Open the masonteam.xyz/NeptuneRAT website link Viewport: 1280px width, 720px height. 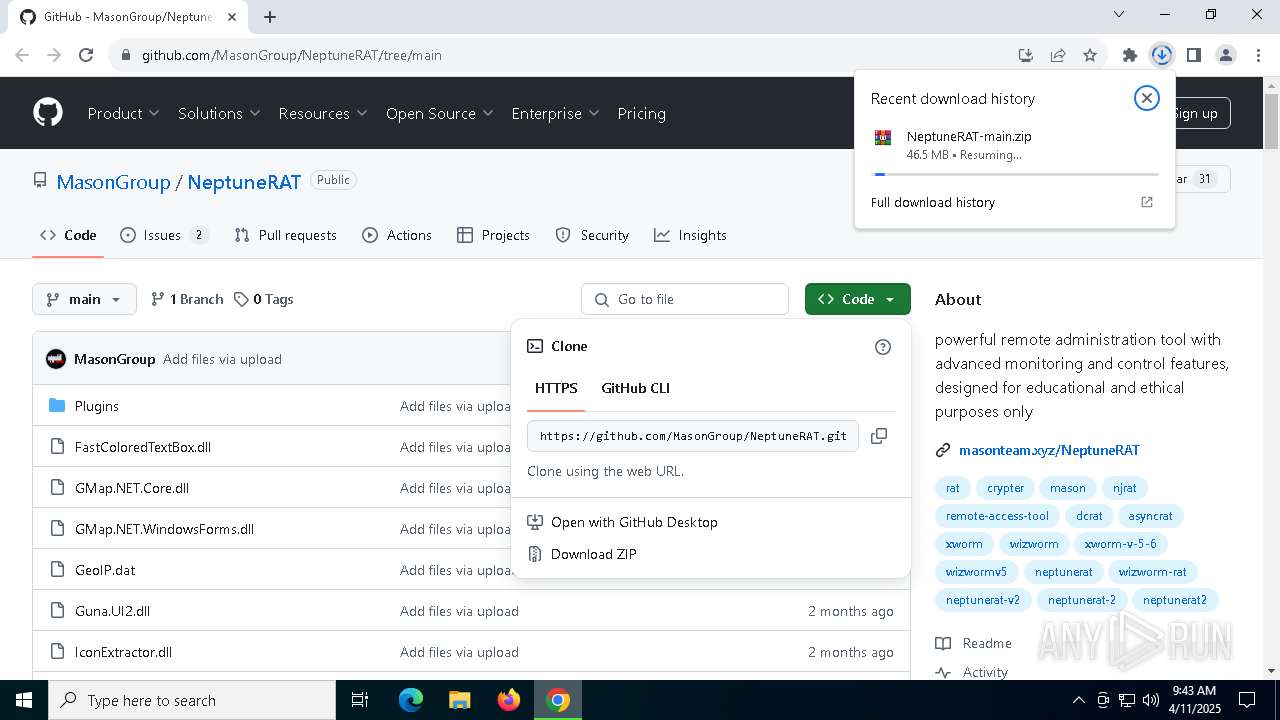pos(1049,450)
